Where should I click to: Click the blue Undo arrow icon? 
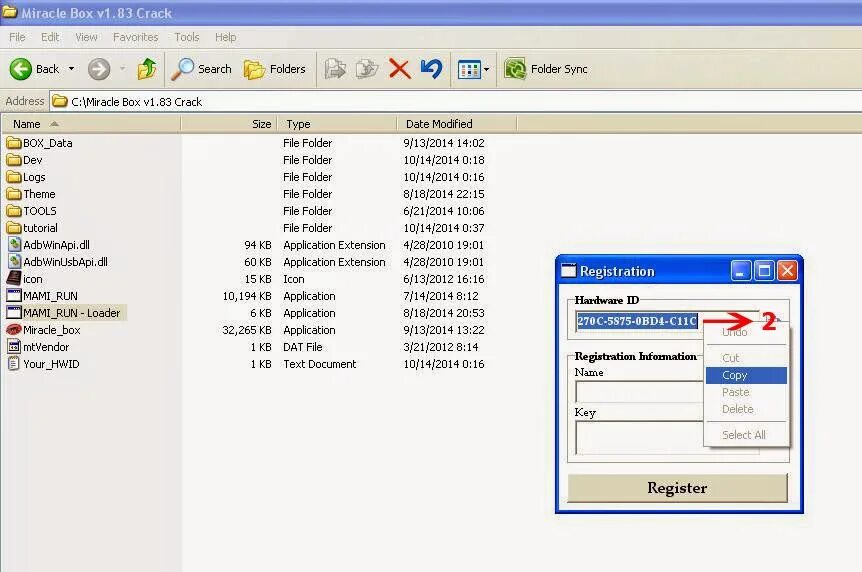(x=432, y=69)
